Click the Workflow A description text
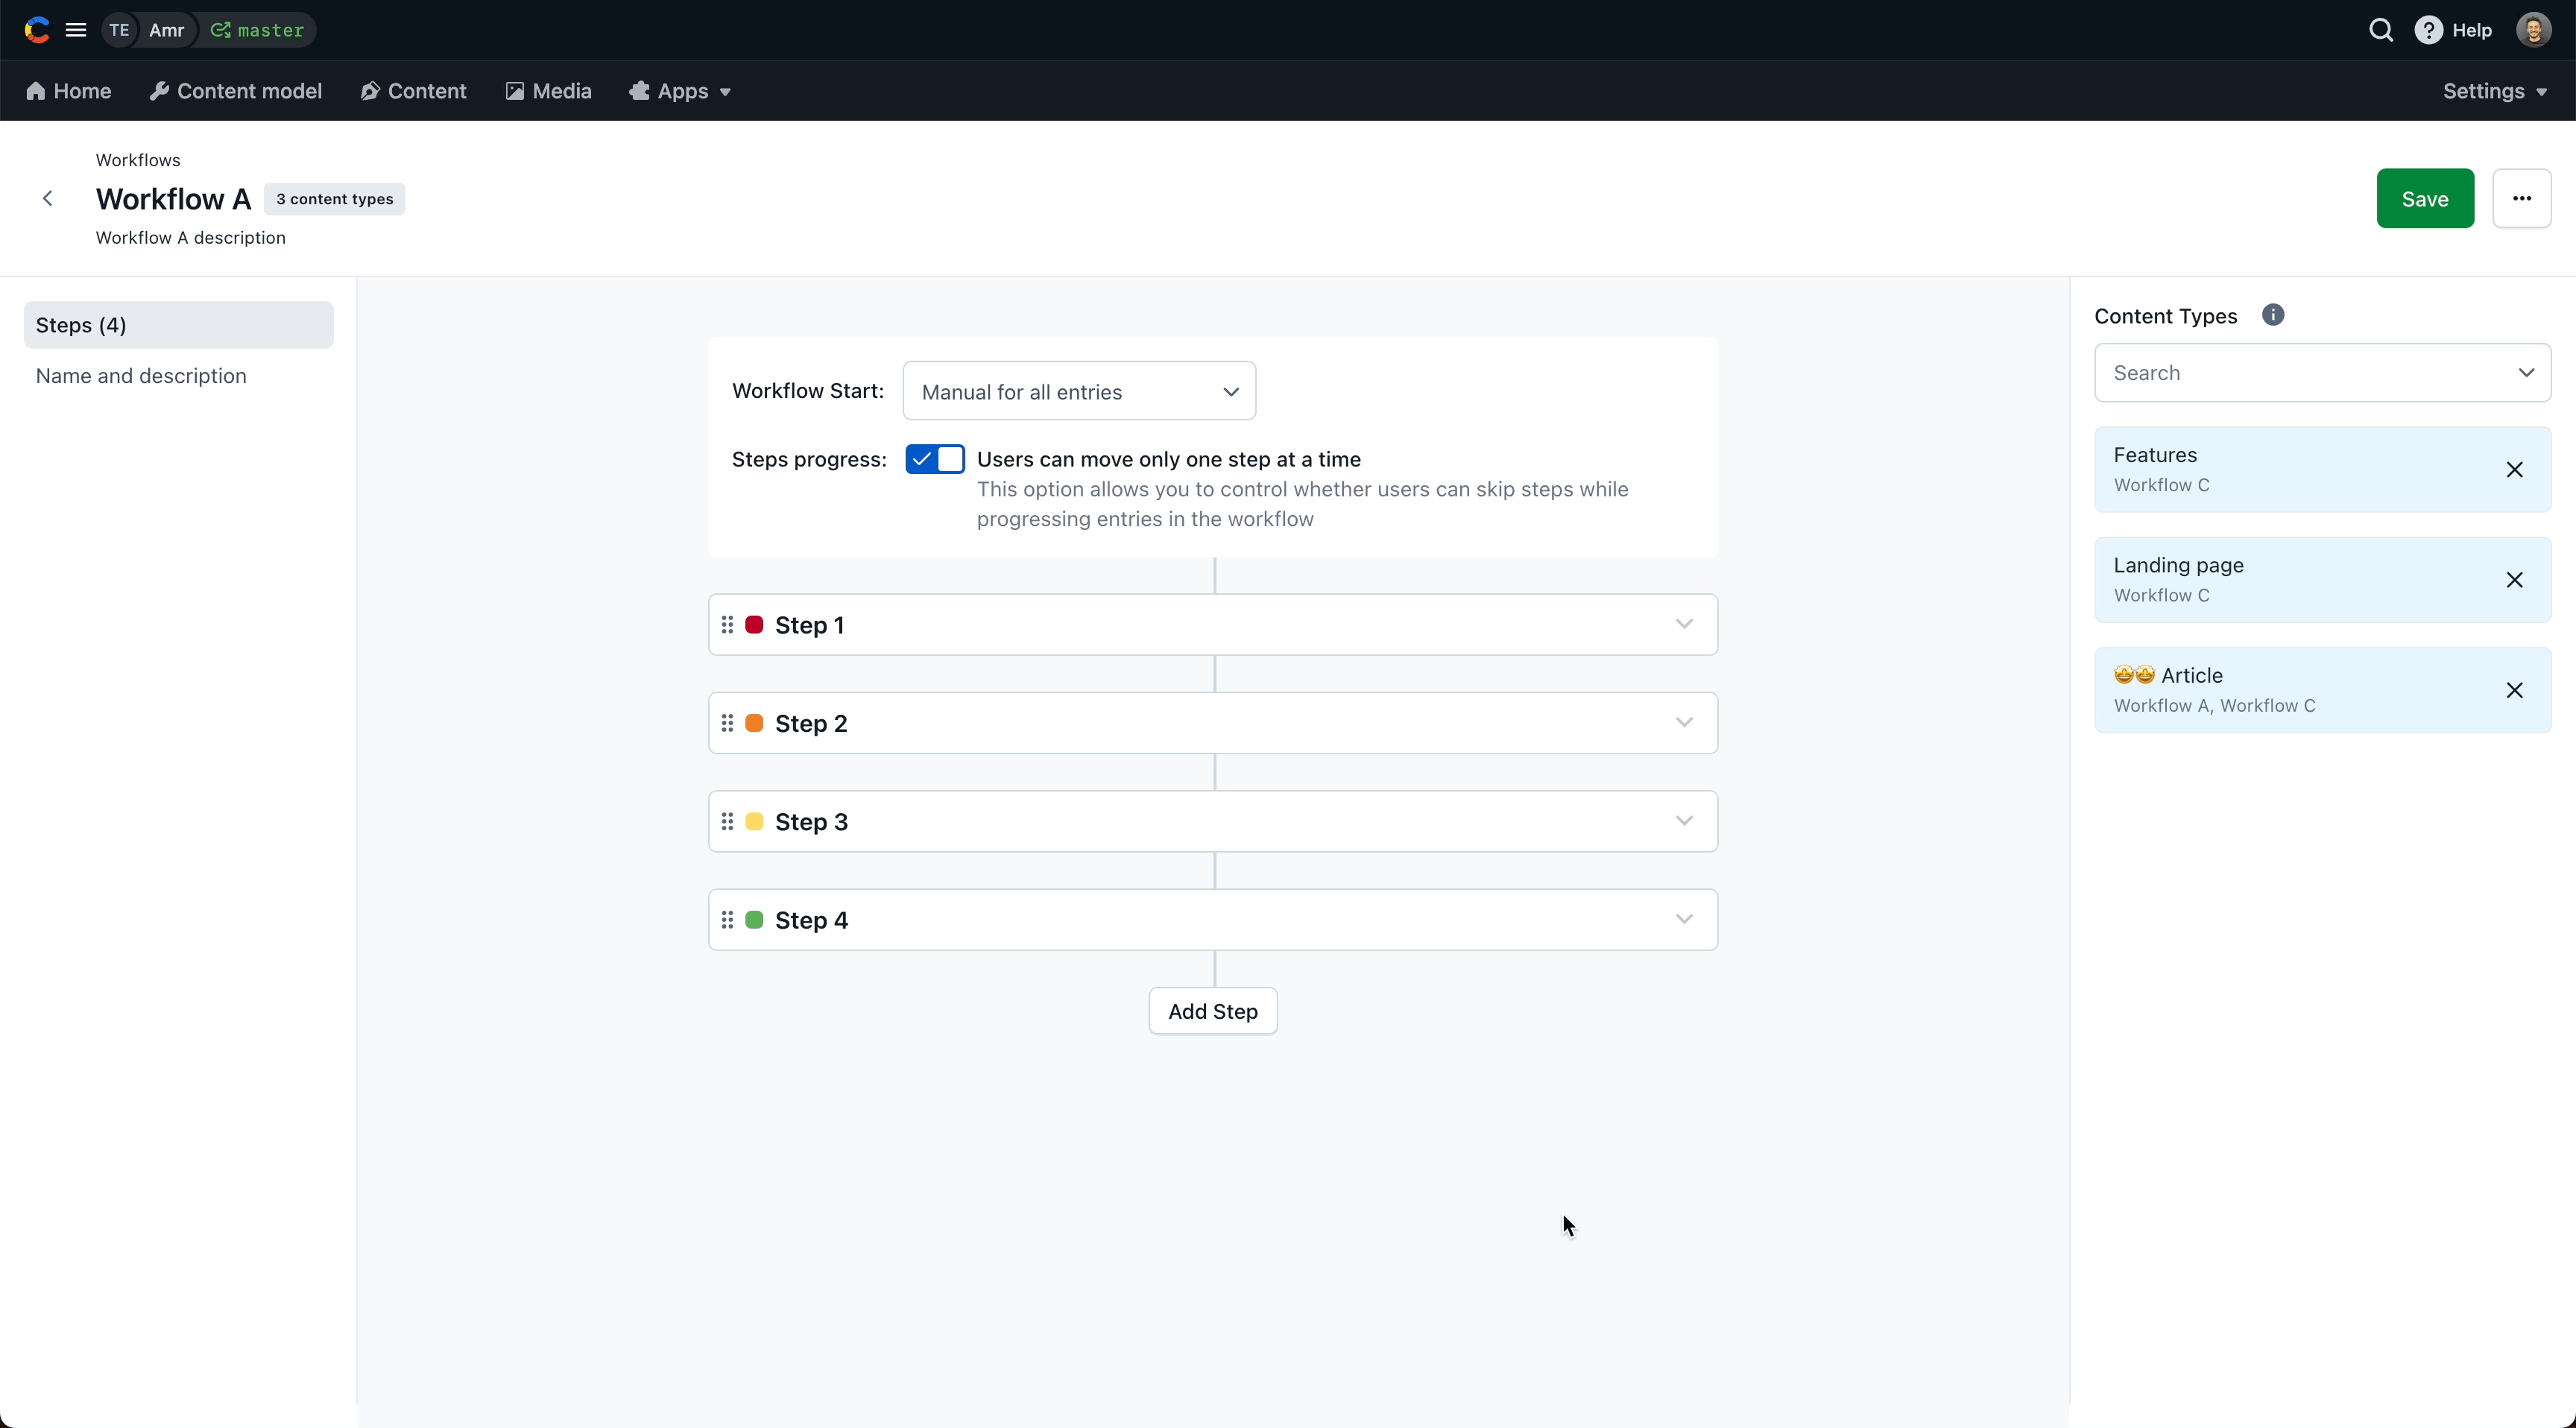 191,238
